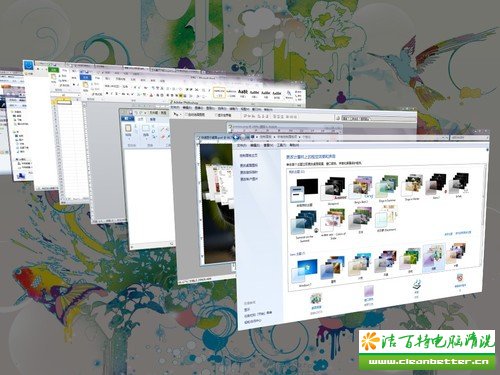Open Sounds icon in Personalization window
This screenshot has width=500, height=375.
(x=417, y=285)
